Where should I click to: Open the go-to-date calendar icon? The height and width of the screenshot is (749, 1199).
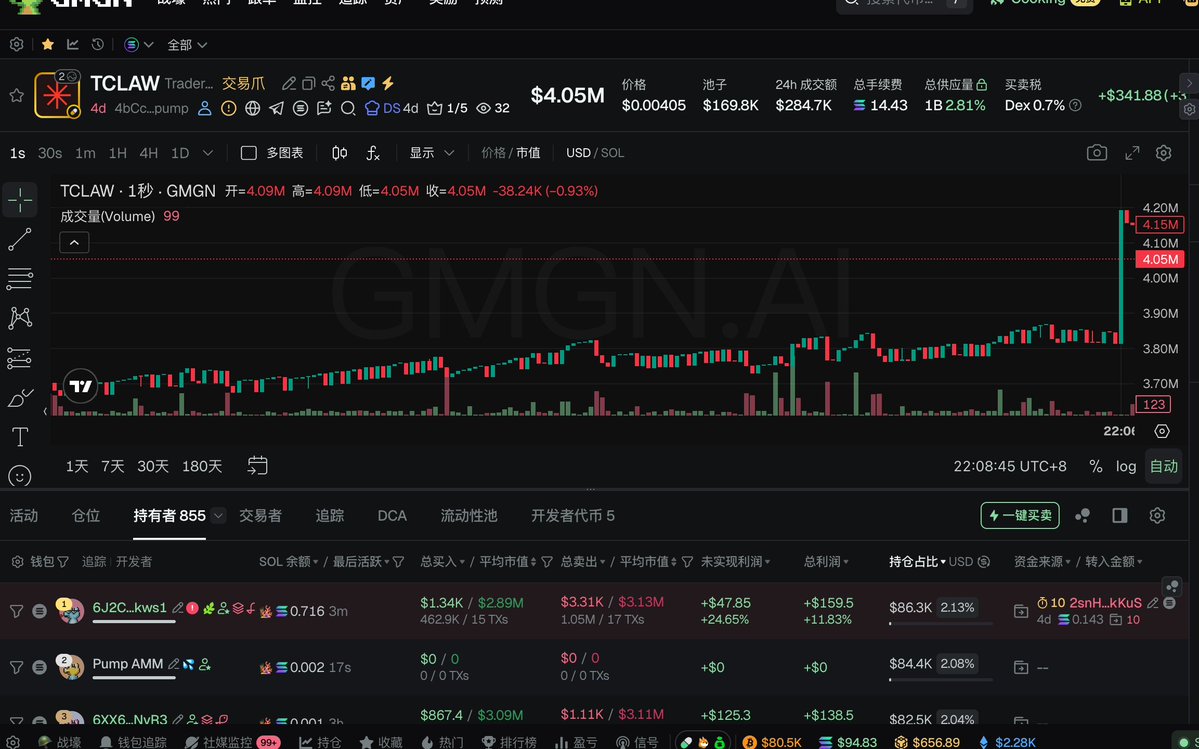[x=258, y=465]
